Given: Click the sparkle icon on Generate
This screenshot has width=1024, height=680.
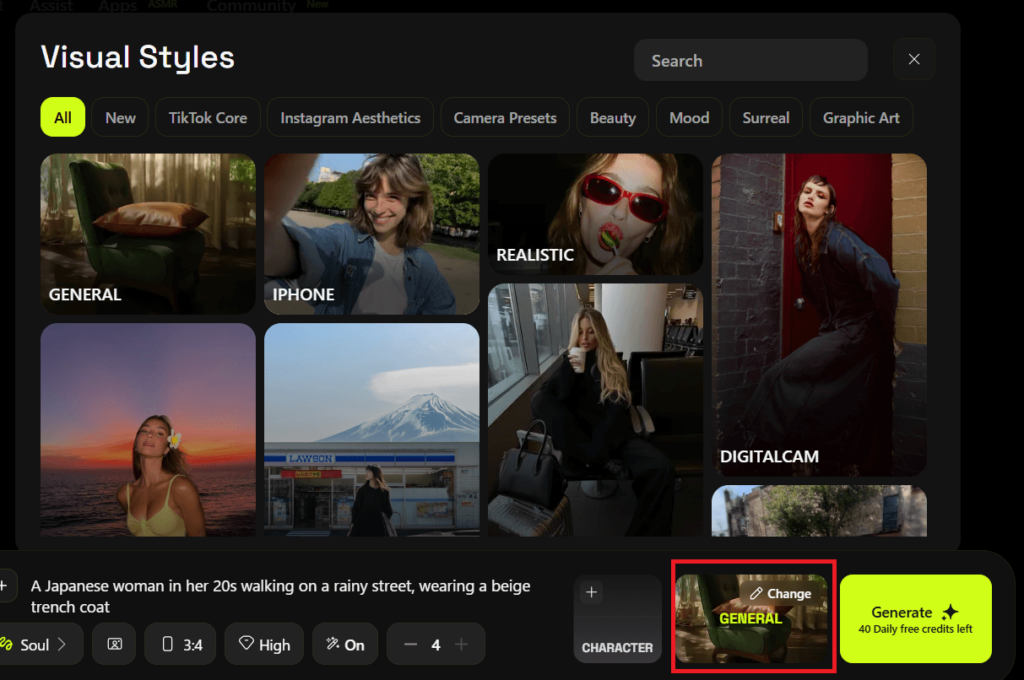Looking at the screenshot, I should pyautogui.click(x=950, y=612).
